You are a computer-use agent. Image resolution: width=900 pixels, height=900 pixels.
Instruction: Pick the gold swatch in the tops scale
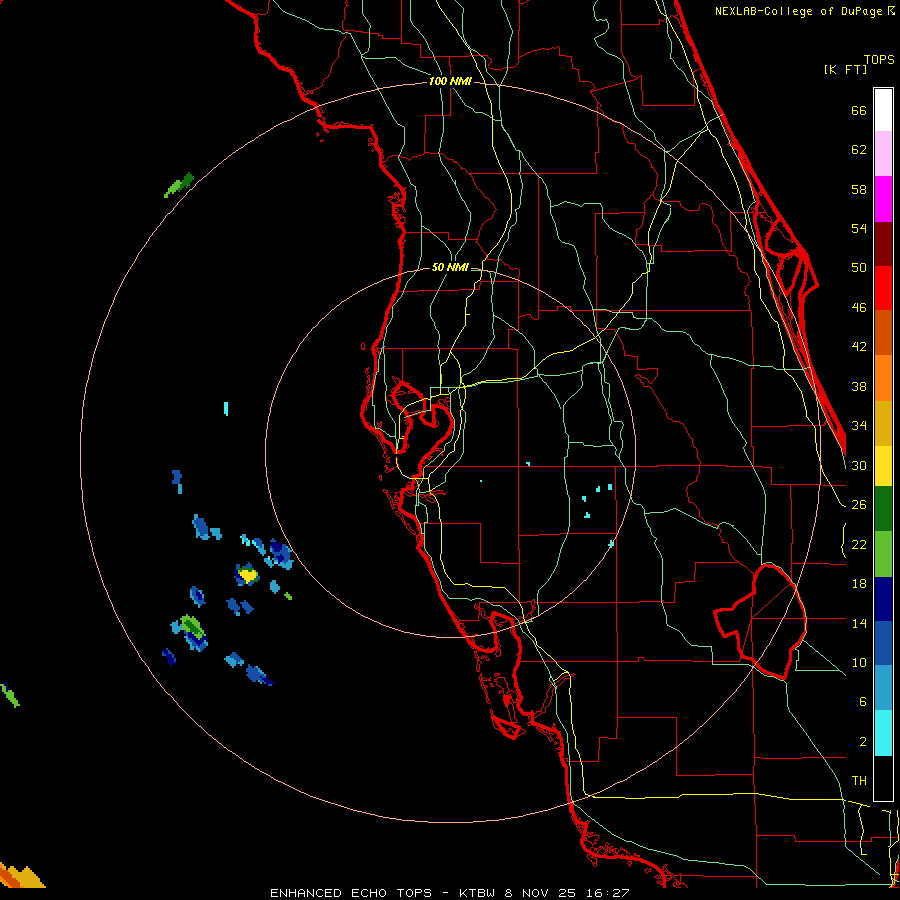(x=883, y=423)
